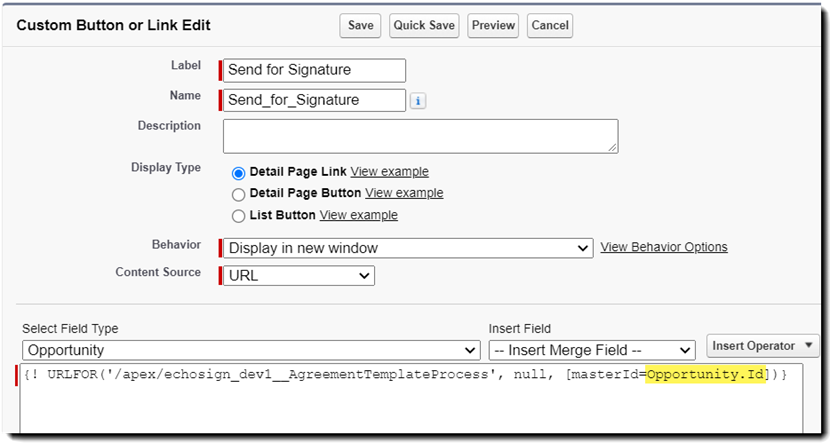Viewport: 830px width, 443px height.
Task: View example for Detail Page Link
Action: [389, 172]
